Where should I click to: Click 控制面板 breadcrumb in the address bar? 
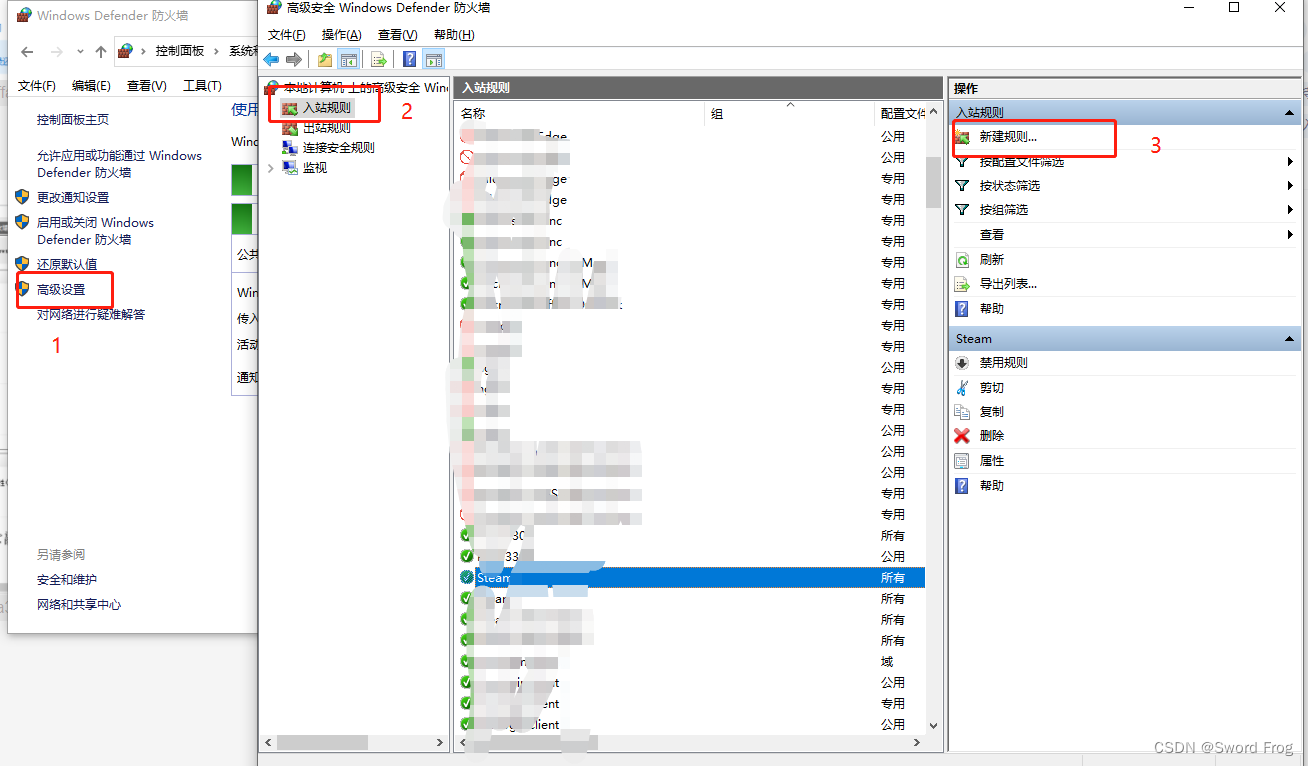180,51
